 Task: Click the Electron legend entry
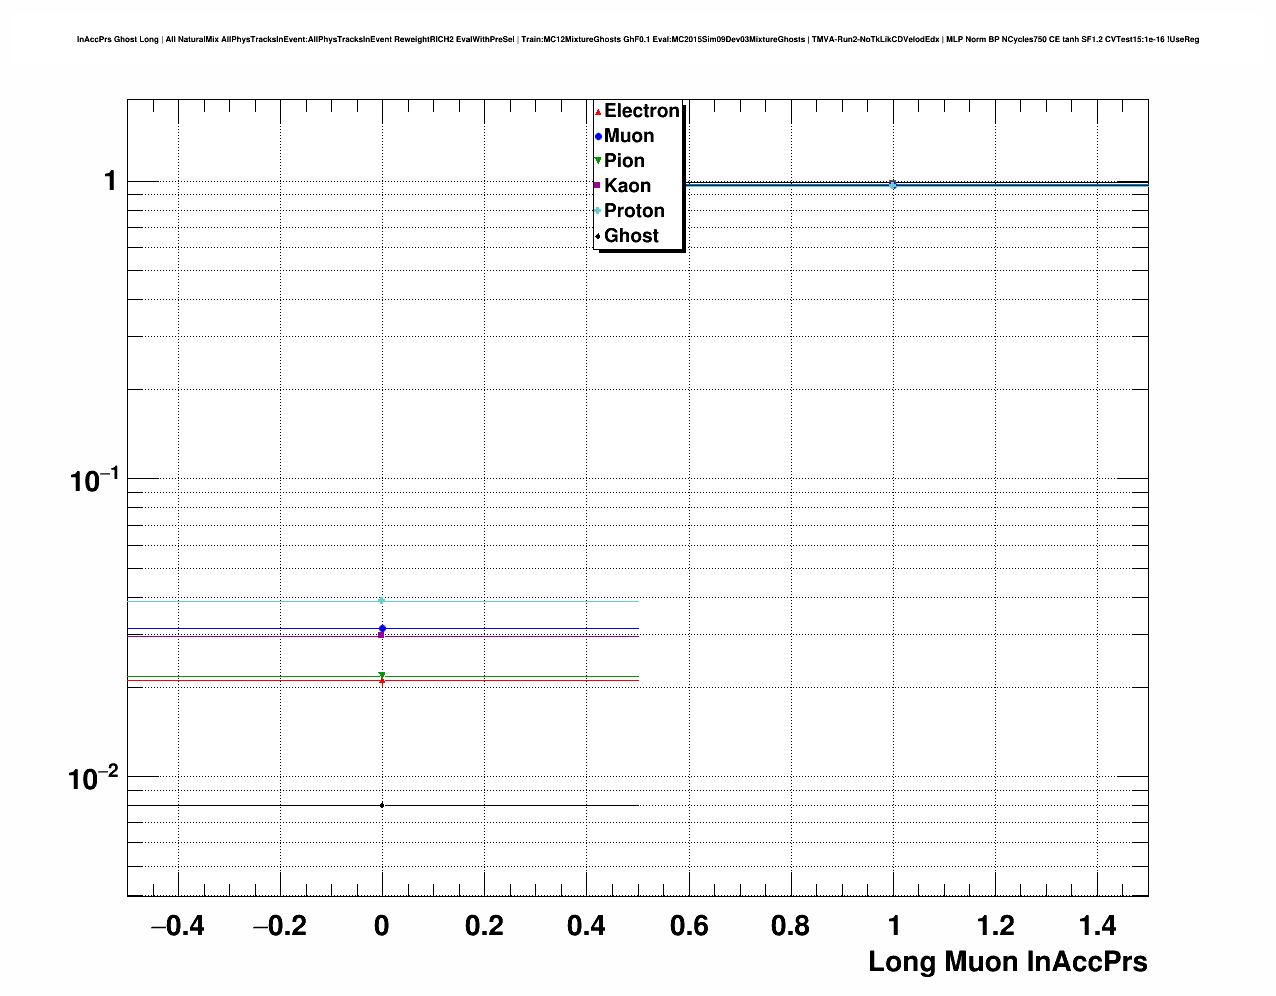[x=637, y=111]
